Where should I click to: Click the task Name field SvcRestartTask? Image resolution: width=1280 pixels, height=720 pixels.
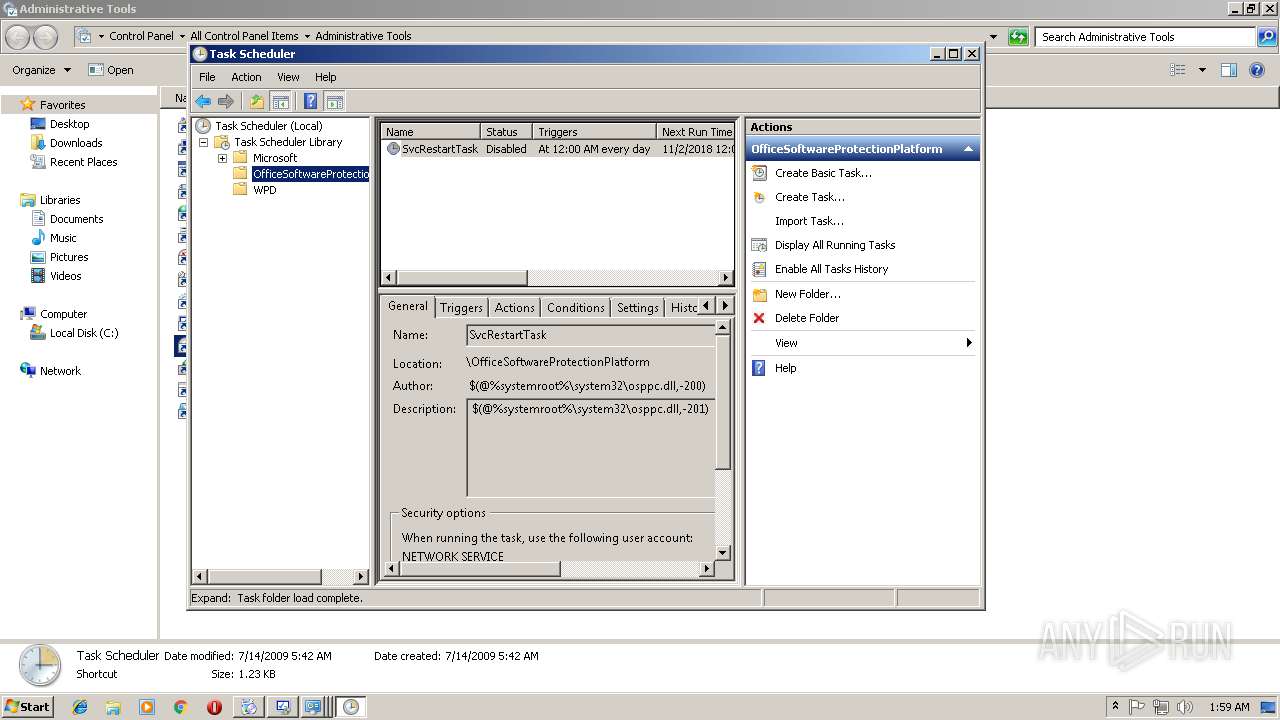click(591, 335)
